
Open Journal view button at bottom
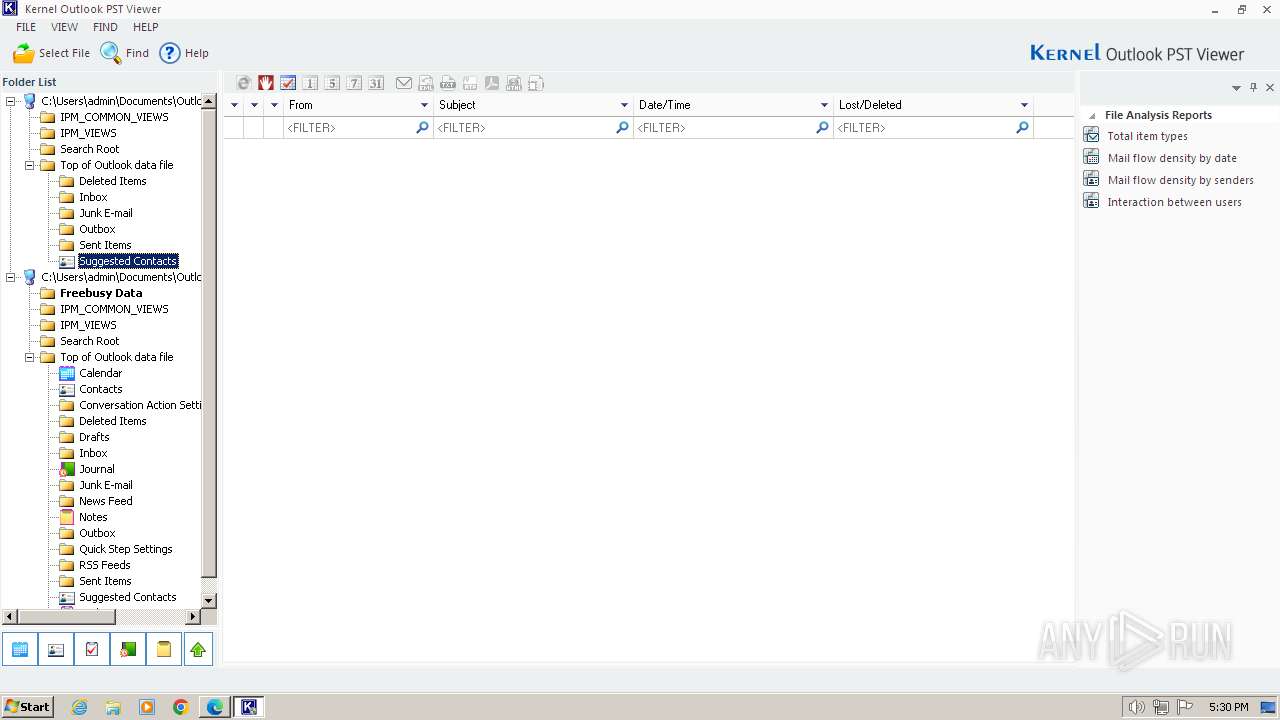[128, 649]
